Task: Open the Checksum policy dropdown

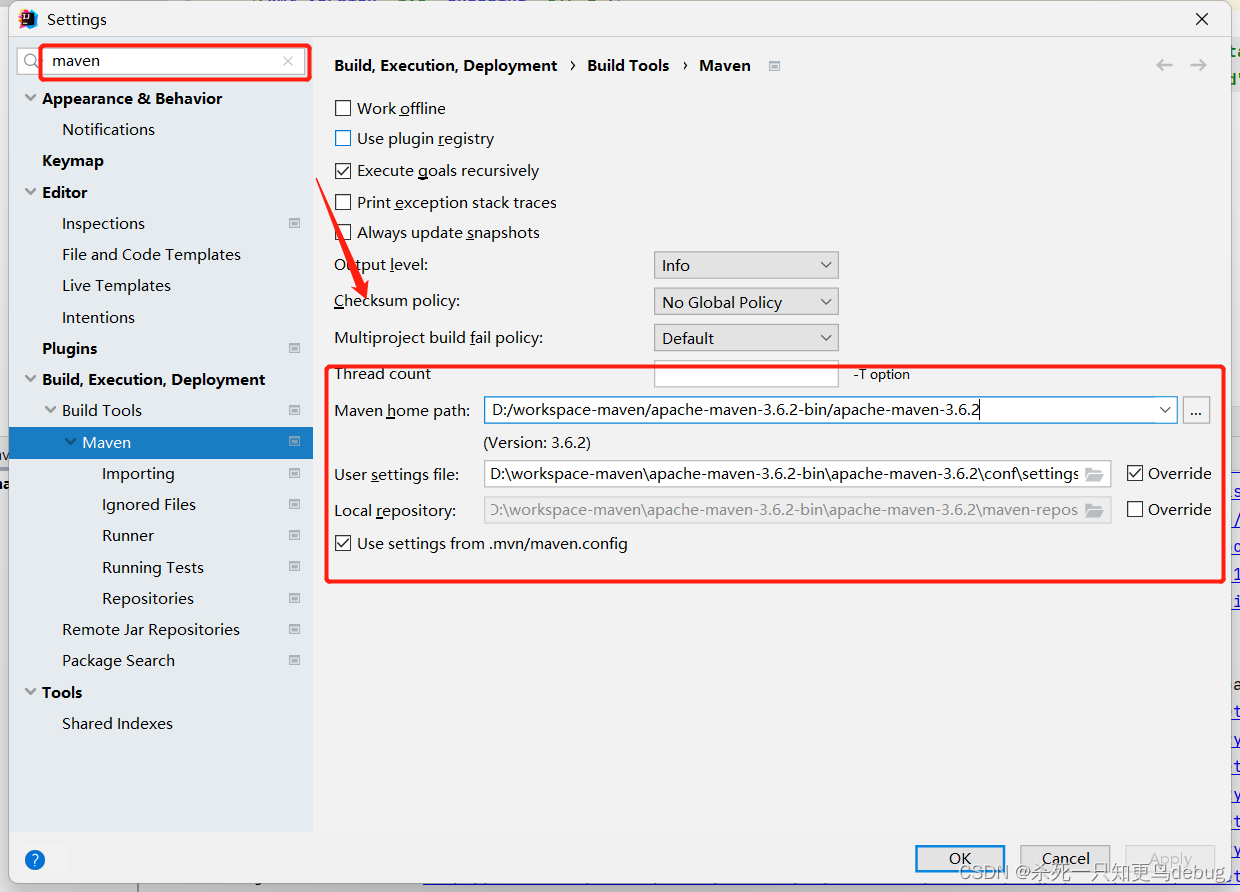Action: (x=746, y=302)
